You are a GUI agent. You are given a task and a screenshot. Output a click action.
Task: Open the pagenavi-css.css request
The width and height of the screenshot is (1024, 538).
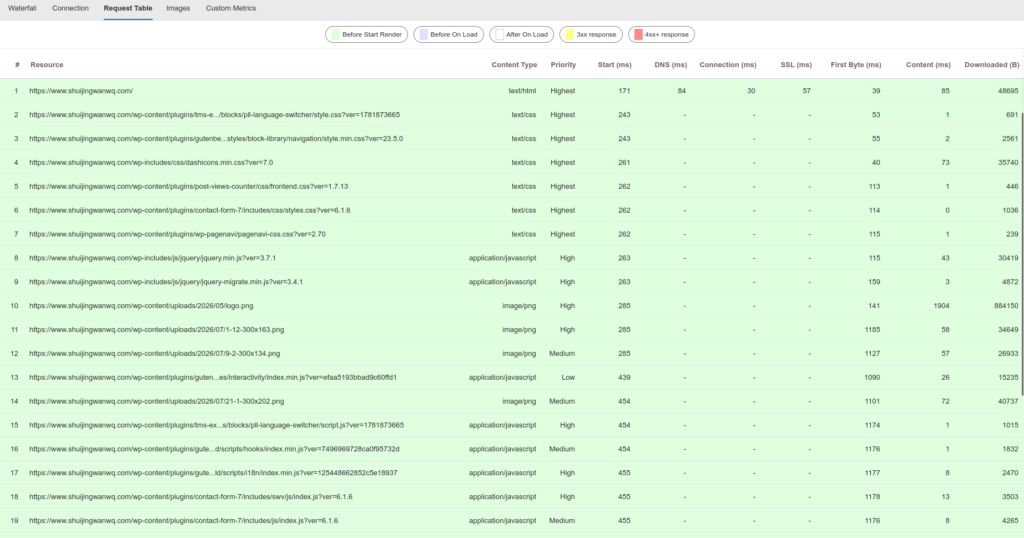(177, 234)
